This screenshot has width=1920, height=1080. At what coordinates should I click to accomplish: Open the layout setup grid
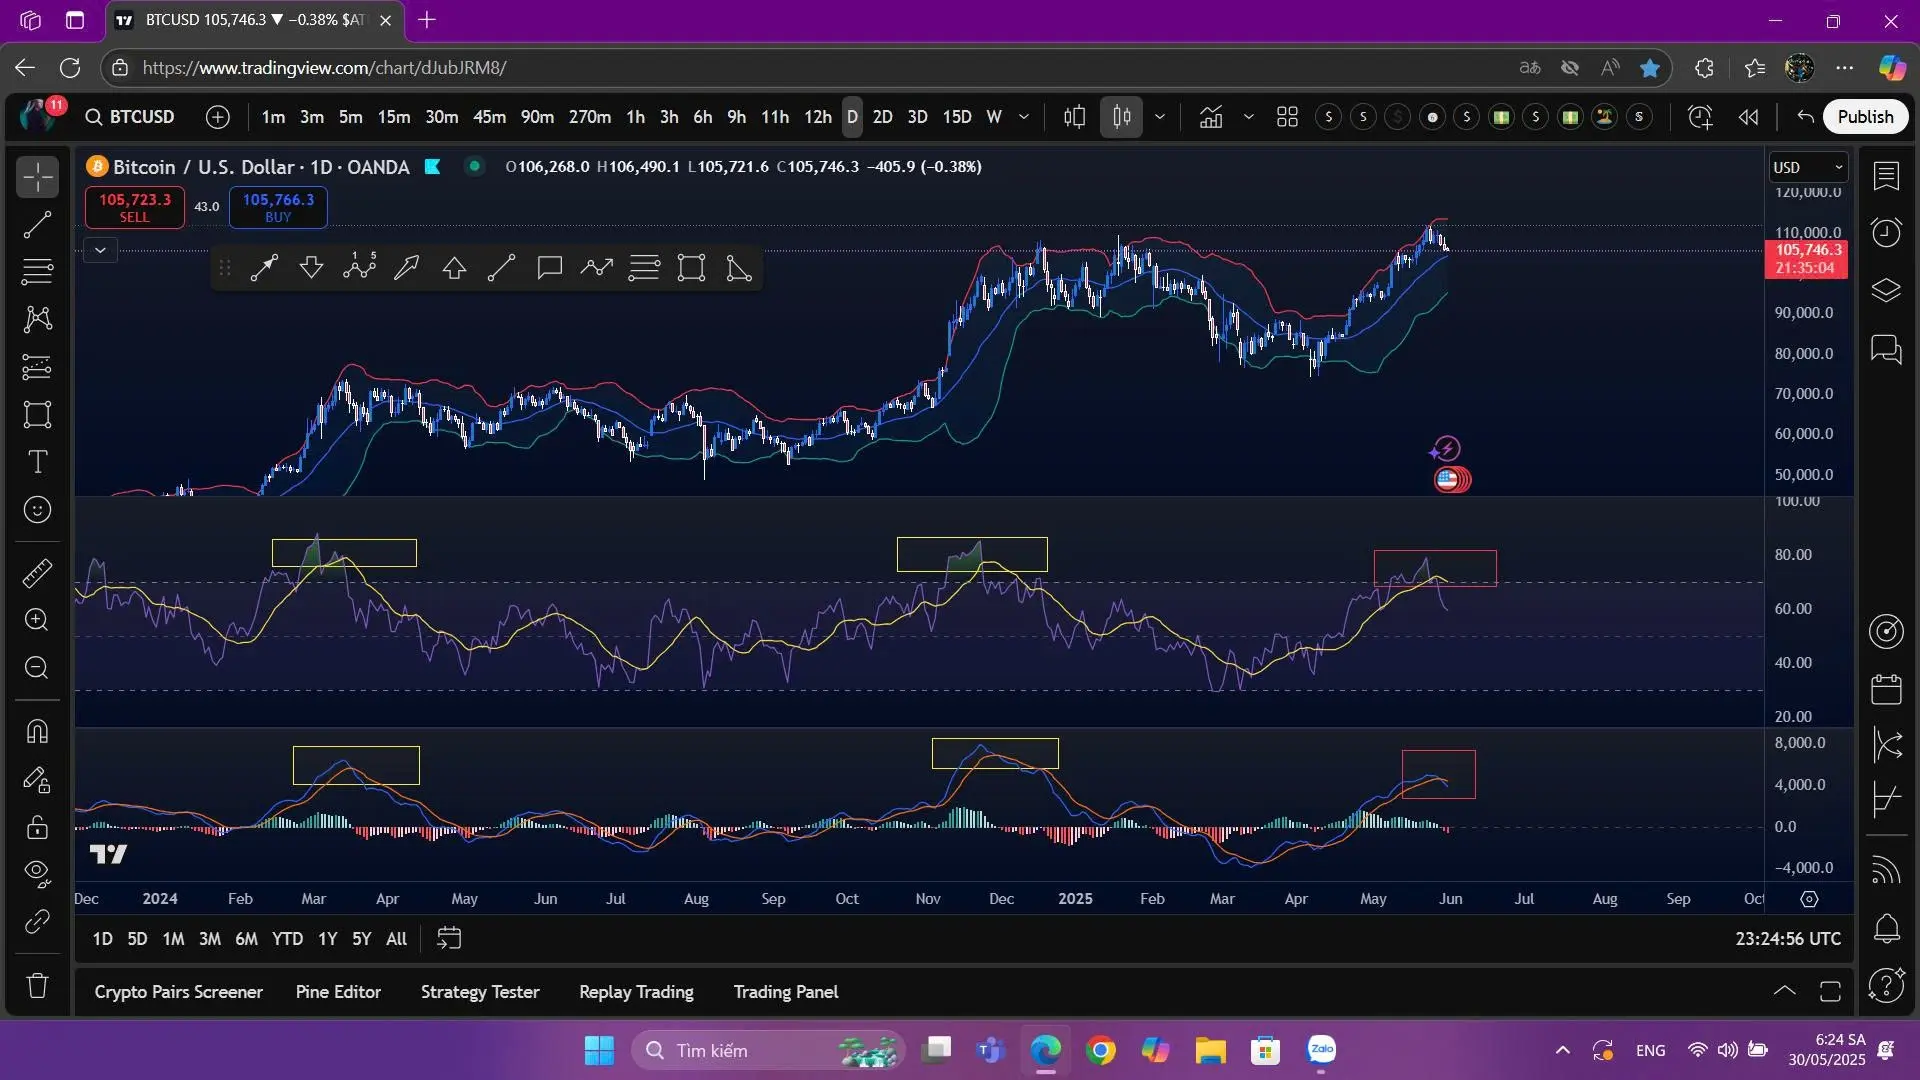click(1287, 117)
